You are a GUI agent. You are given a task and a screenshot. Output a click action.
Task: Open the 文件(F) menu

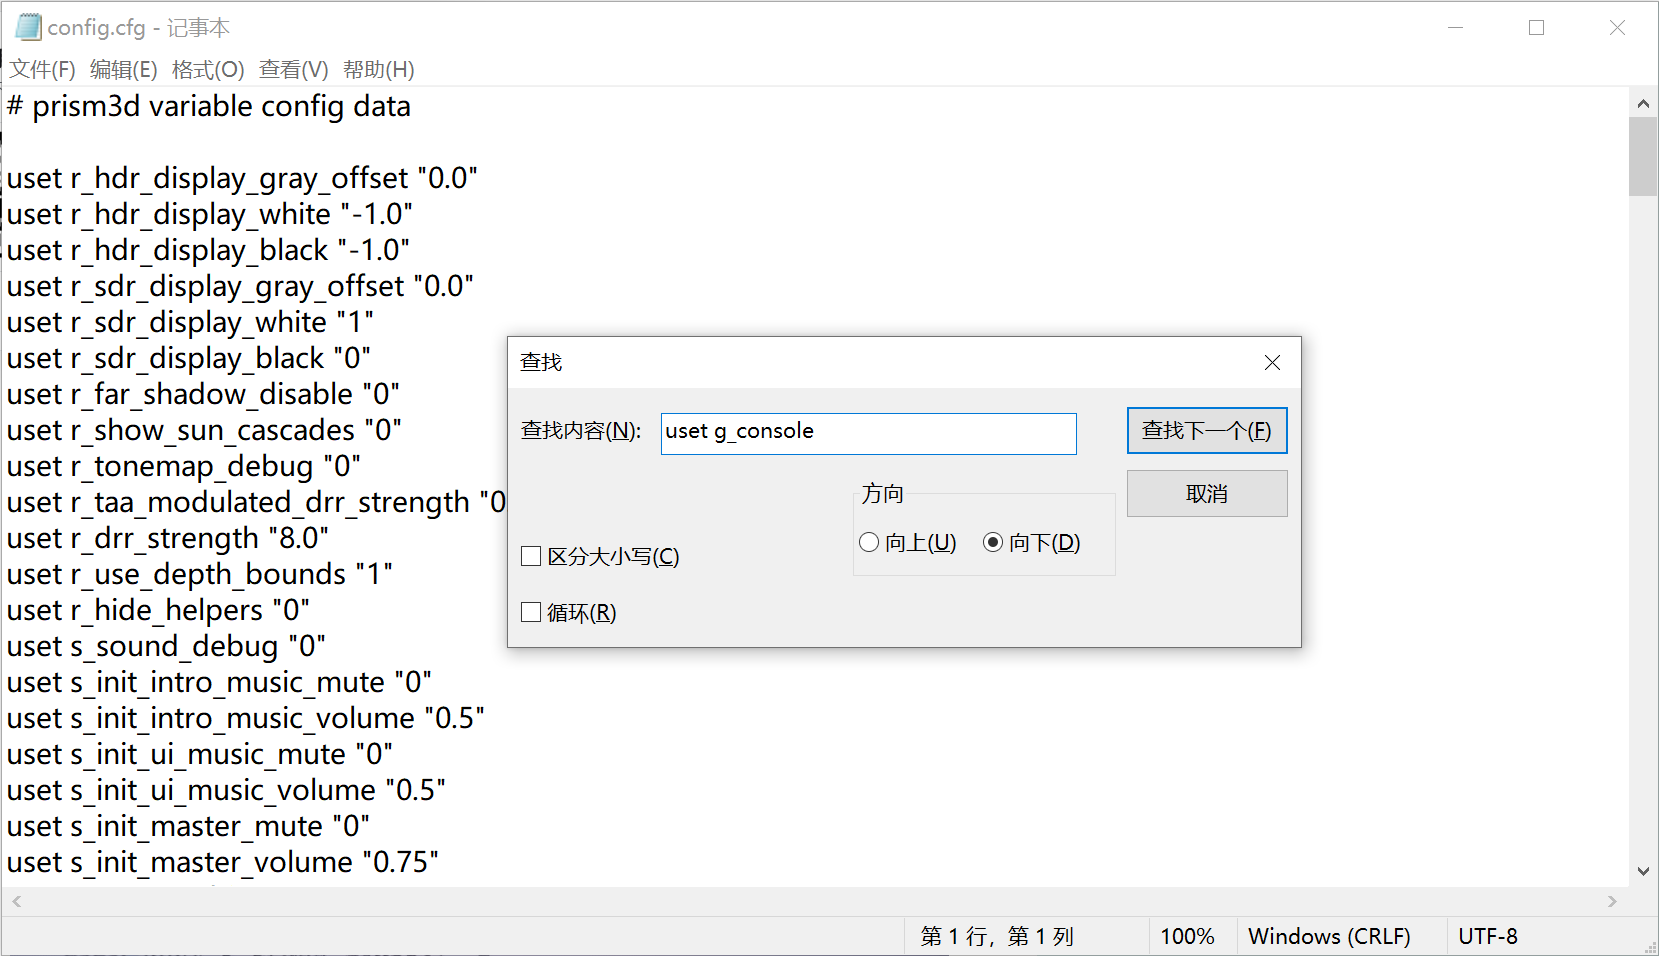tap(42, 70)
